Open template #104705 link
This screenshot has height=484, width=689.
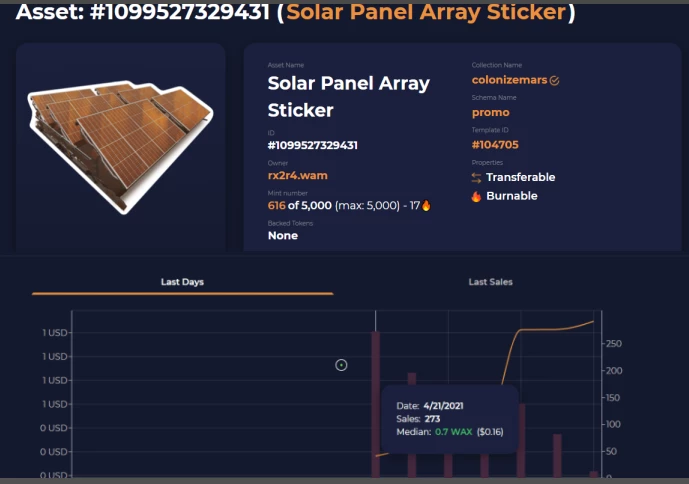pos(495,145)
